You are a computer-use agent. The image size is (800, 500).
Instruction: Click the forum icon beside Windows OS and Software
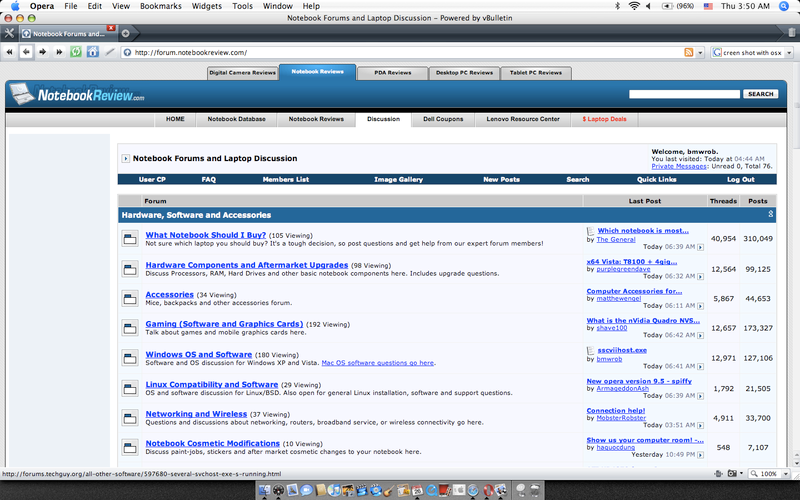pos(130,358)
